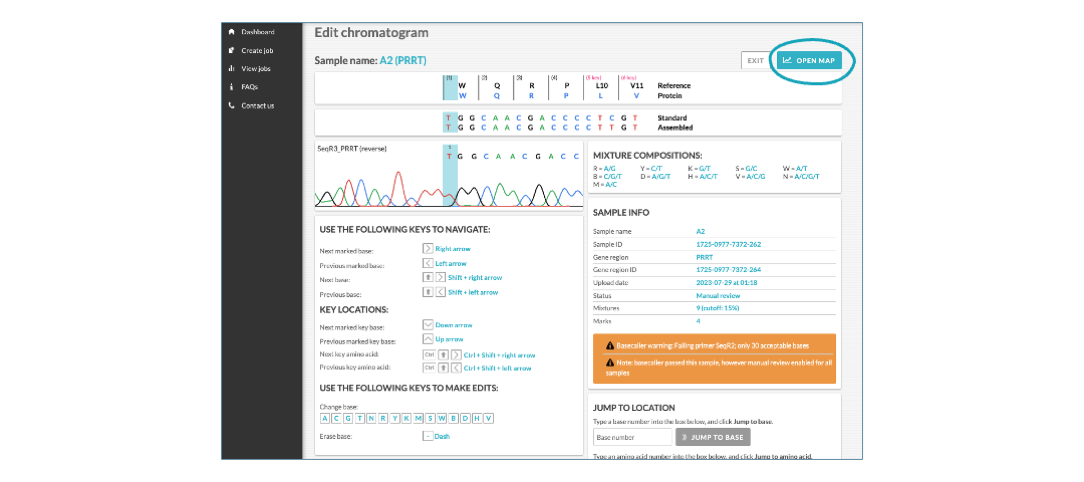Click the A2 (PRRT) sample name link
This screenshot has height=482, width=1084.
(403, 61)
